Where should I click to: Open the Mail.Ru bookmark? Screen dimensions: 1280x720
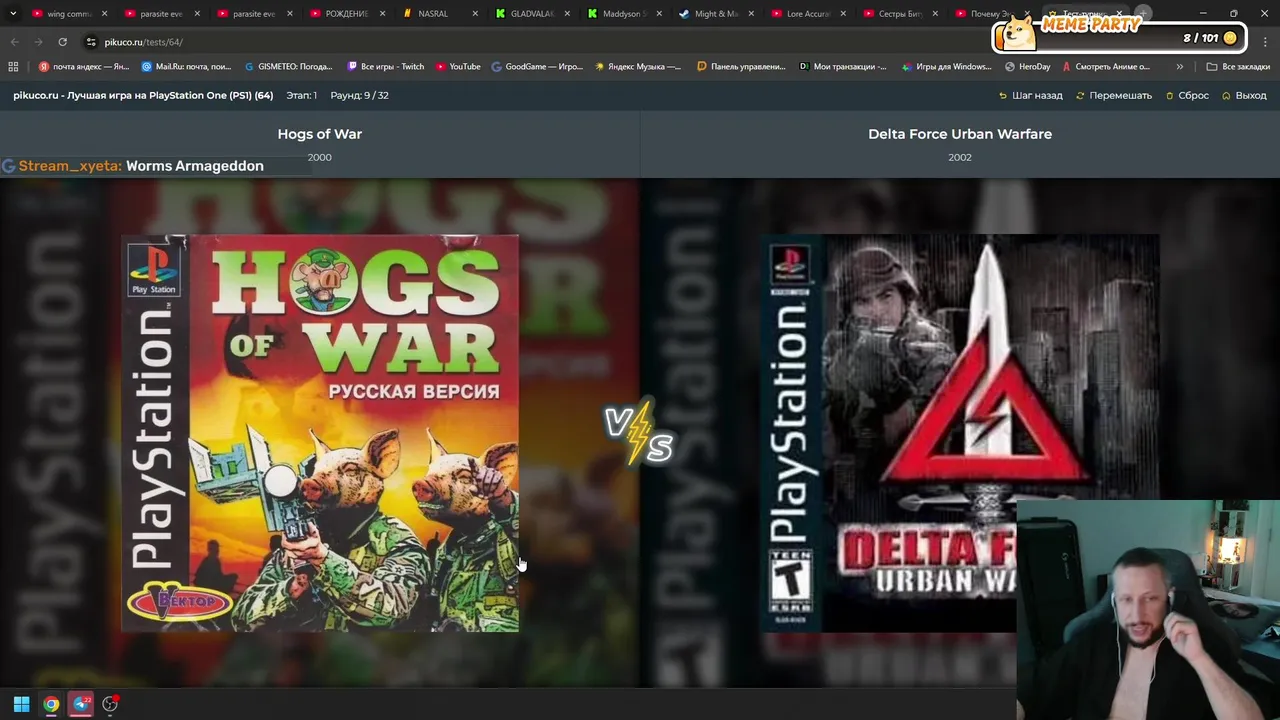(187, 67)
